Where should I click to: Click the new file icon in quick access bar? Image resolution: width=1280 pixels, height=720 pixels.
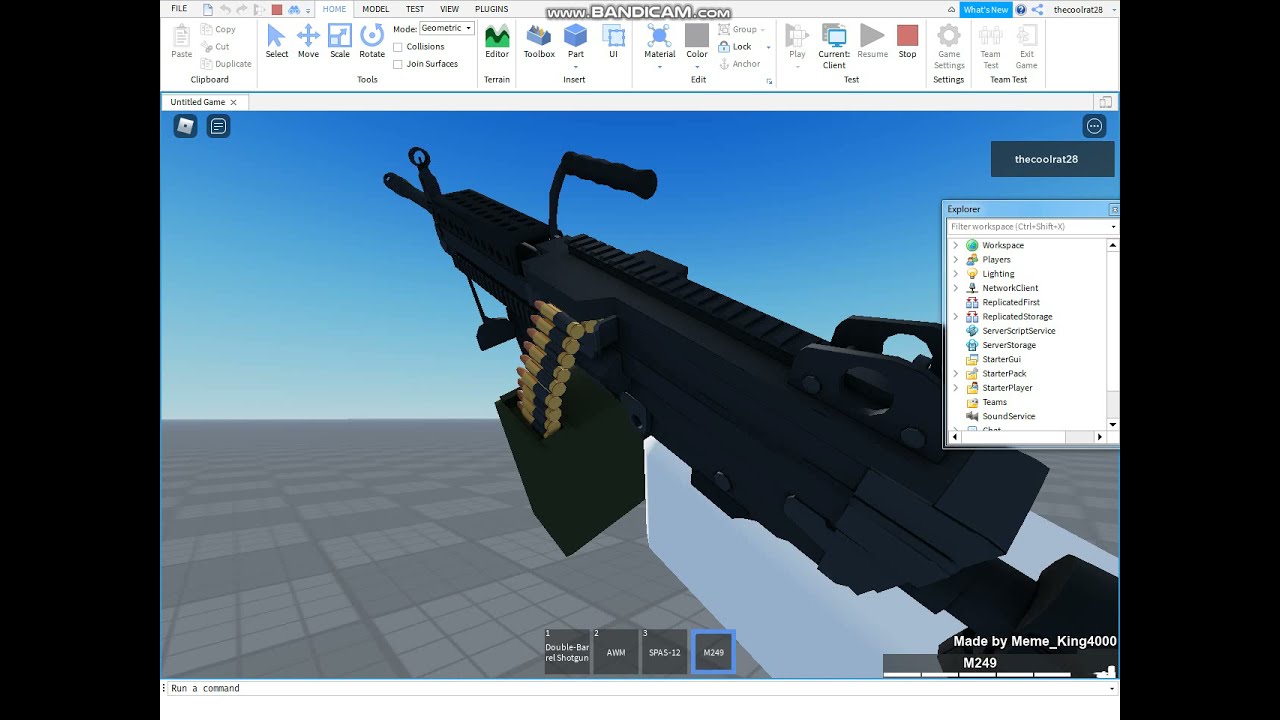pyautogui.click(x=208, y=9)
